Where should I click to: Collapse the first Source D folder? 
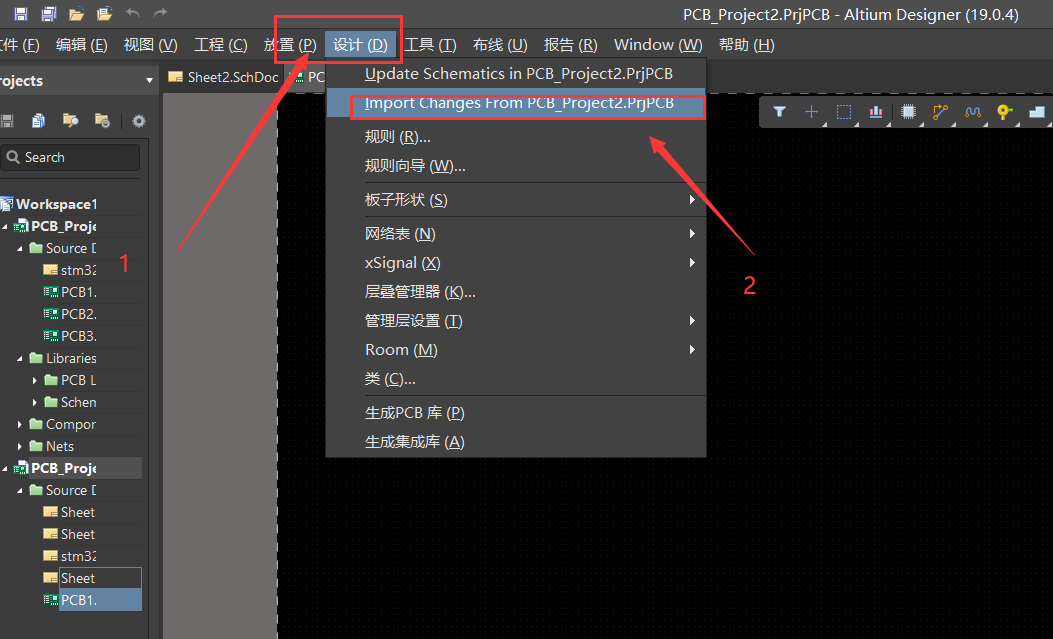coord(19,248)
